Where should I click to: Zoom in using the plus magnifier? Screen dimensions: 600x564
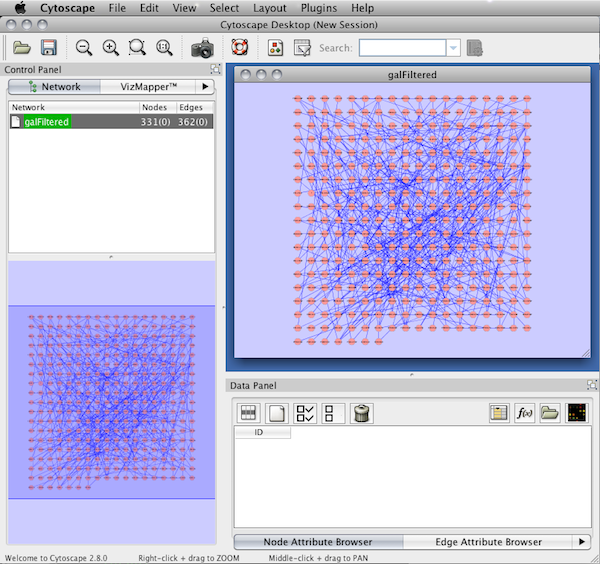tap(110, 47)
